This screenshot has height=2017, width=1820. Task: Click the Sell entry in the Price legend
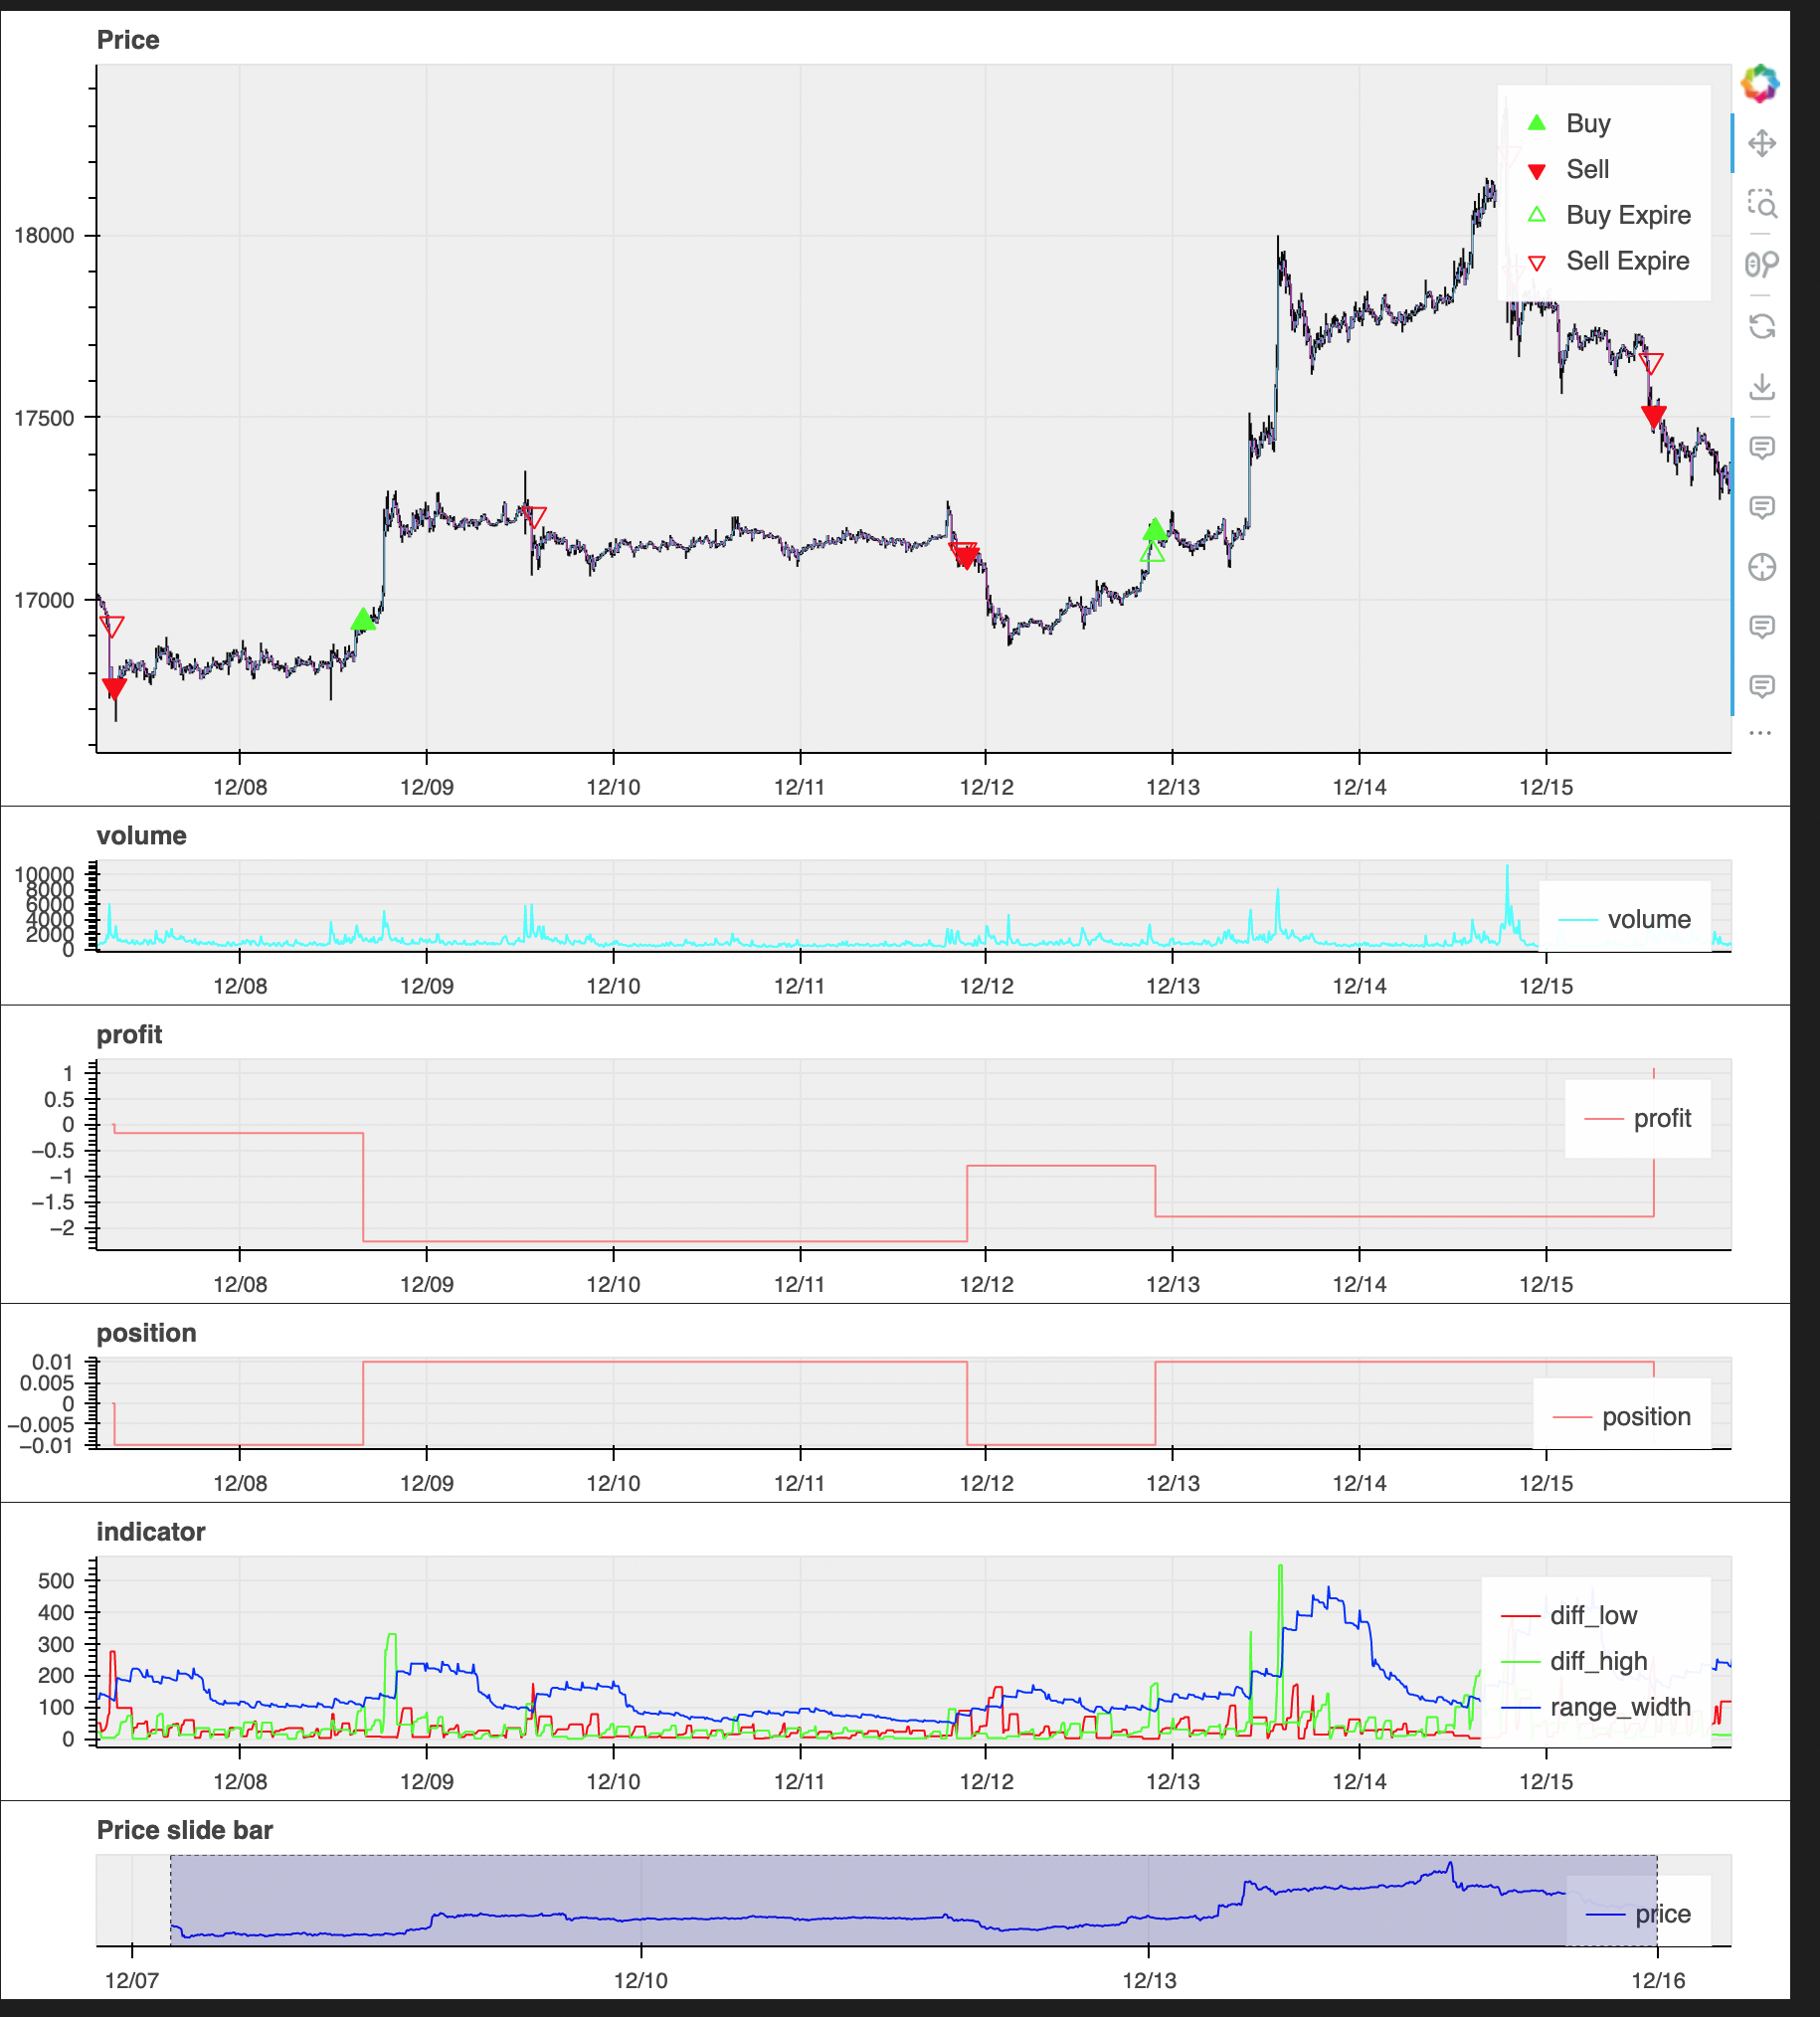[x=1587, y=169]
